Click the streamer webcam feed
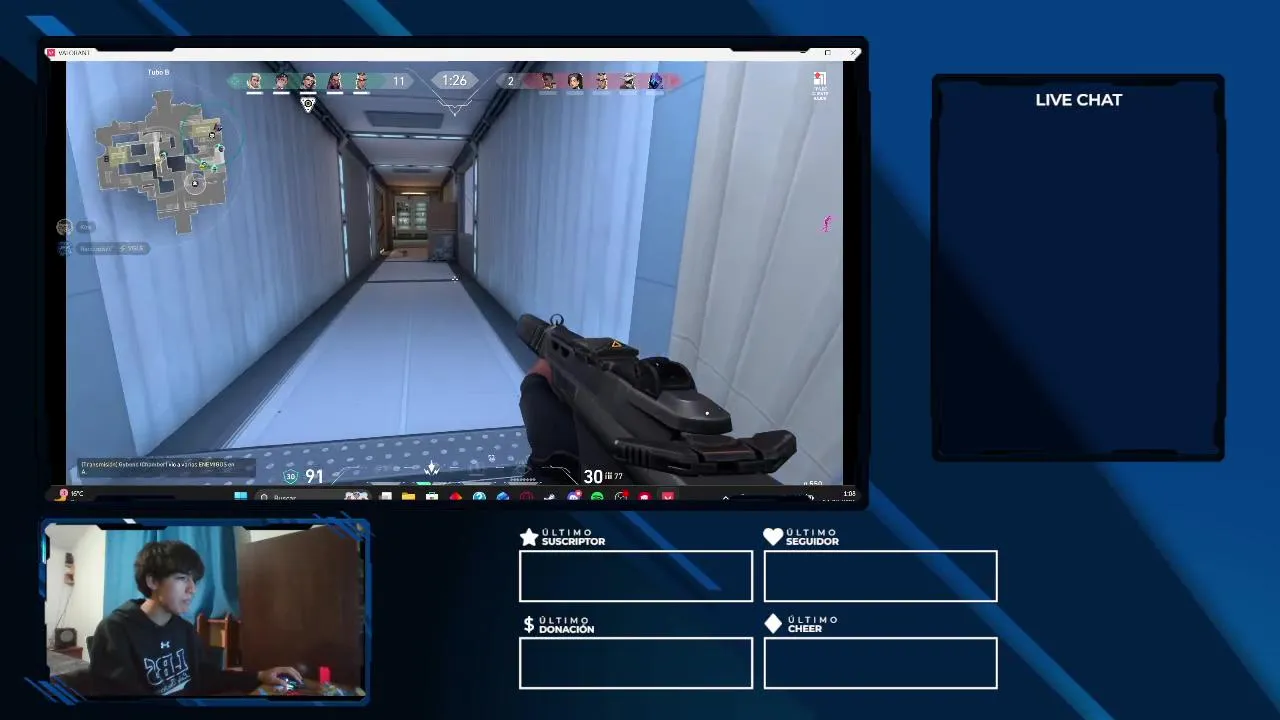 [x=205, y=610]
